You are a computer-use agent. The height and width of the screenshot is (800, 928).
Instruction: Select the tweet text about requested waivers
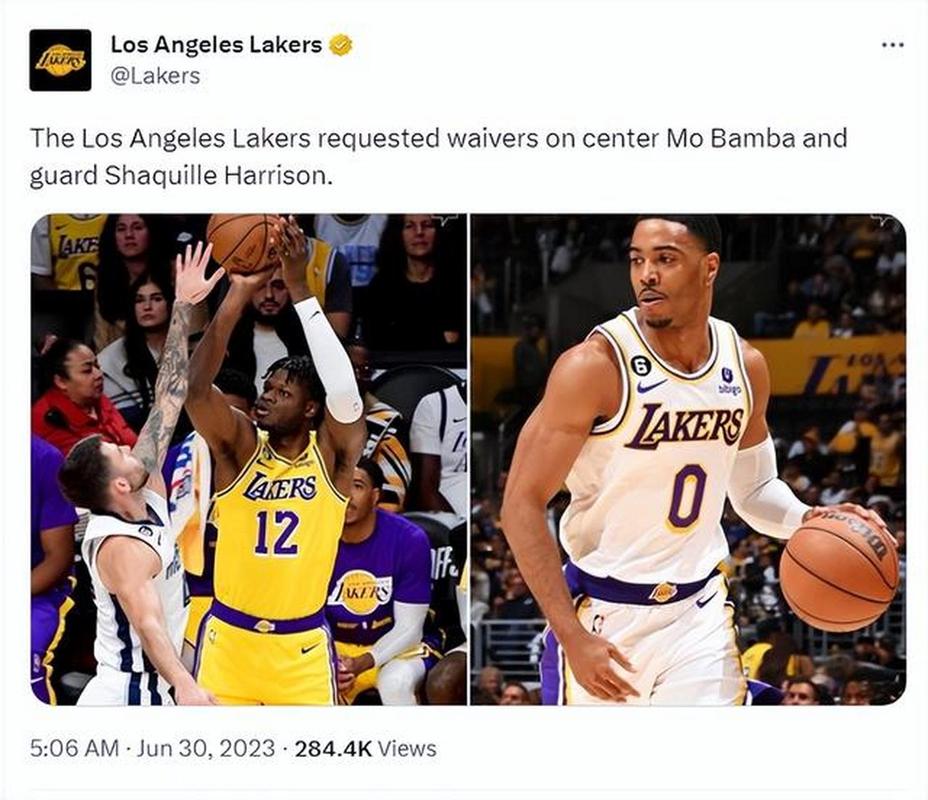439,157
